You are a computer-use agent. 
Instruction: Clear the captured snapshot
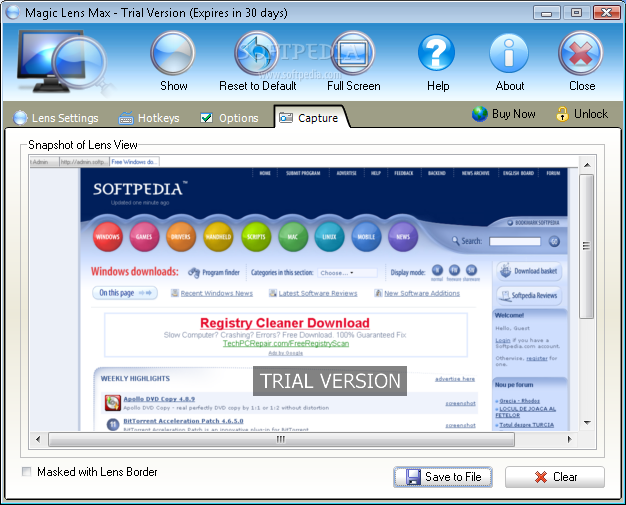click(555, 477)
